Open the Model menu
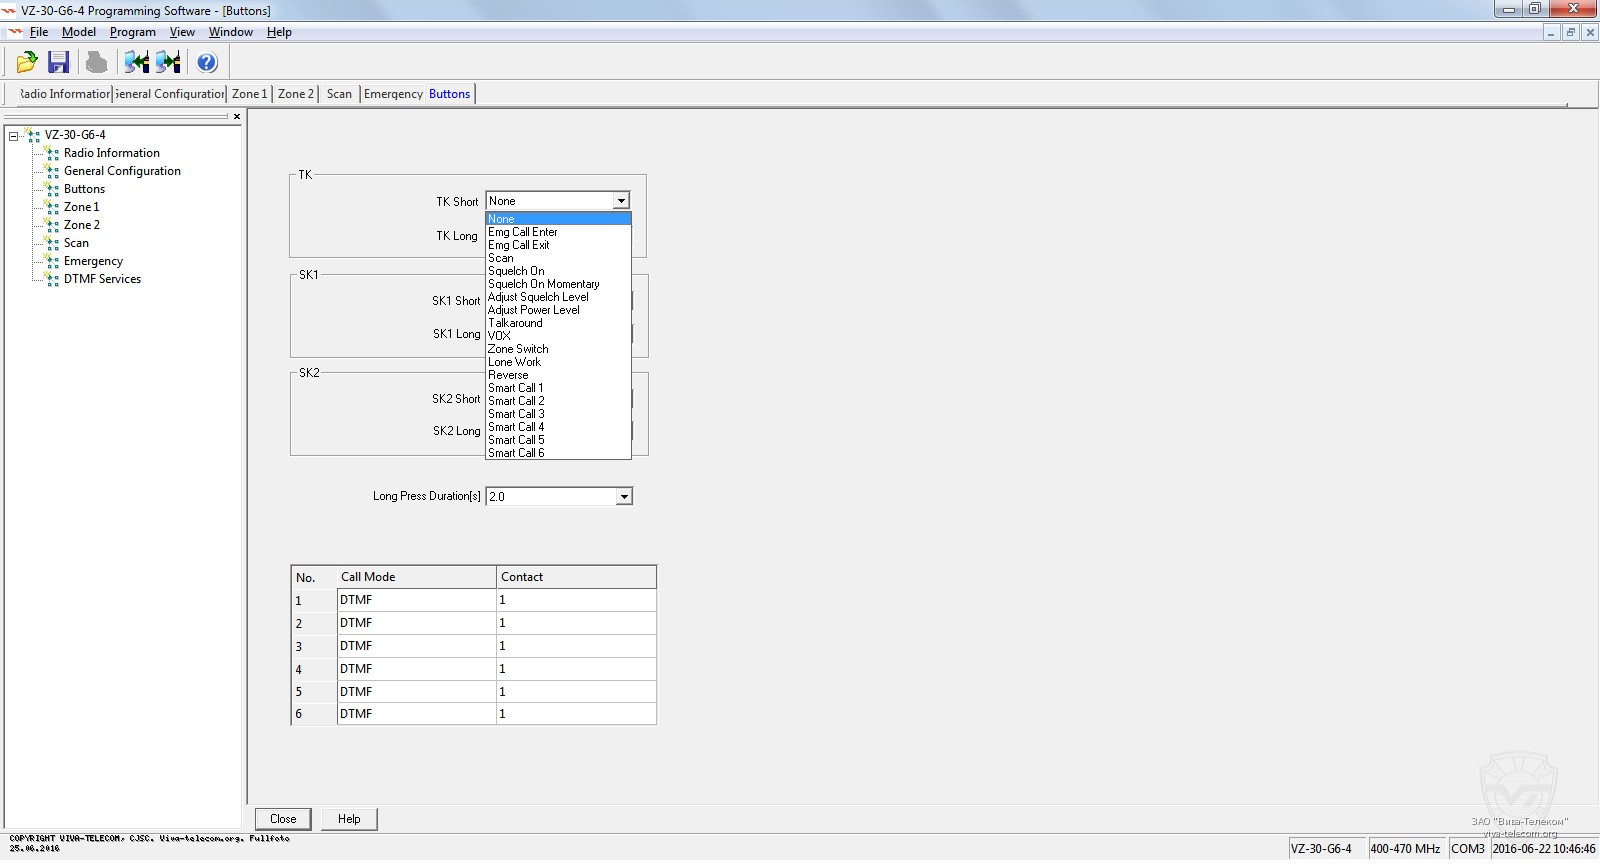 [x=79, y=32]
